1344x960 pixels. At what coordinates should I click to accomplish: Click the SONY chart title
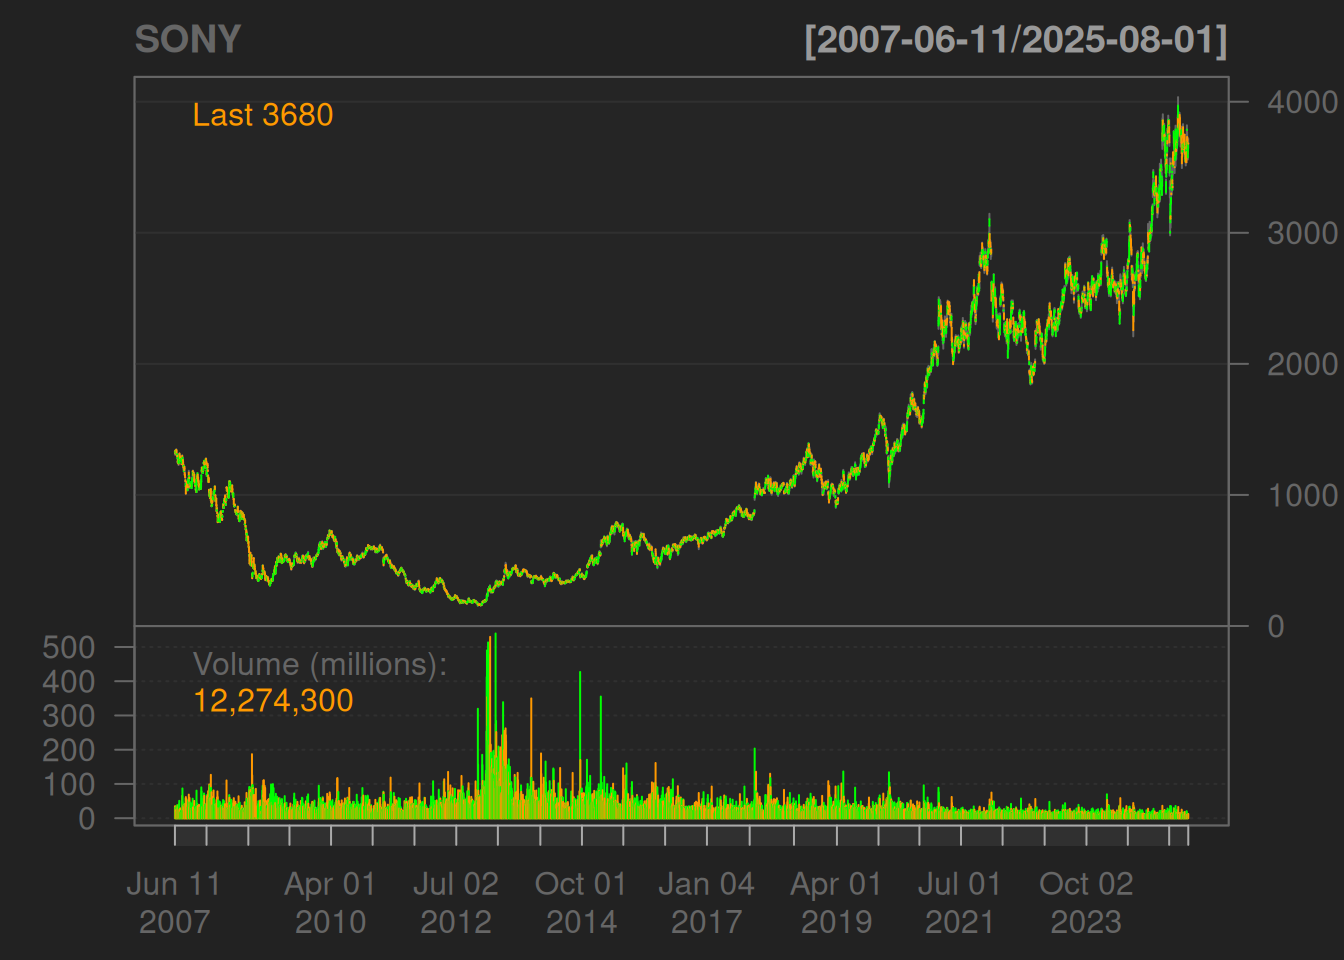pyautogui.click(x=188, y=40)
